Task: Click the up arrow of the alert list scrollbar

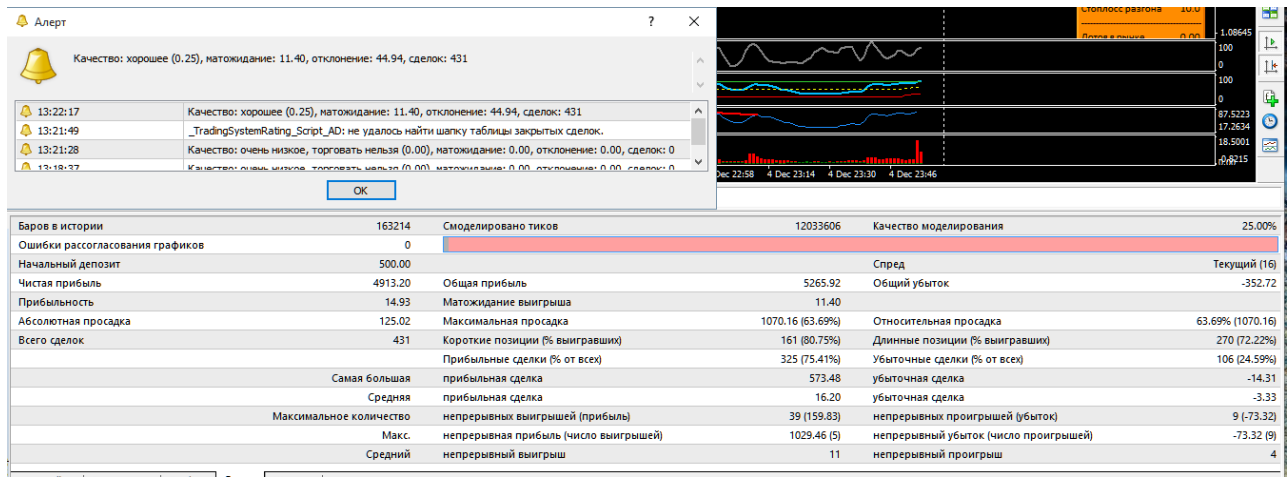Action: tap(699, 110)
